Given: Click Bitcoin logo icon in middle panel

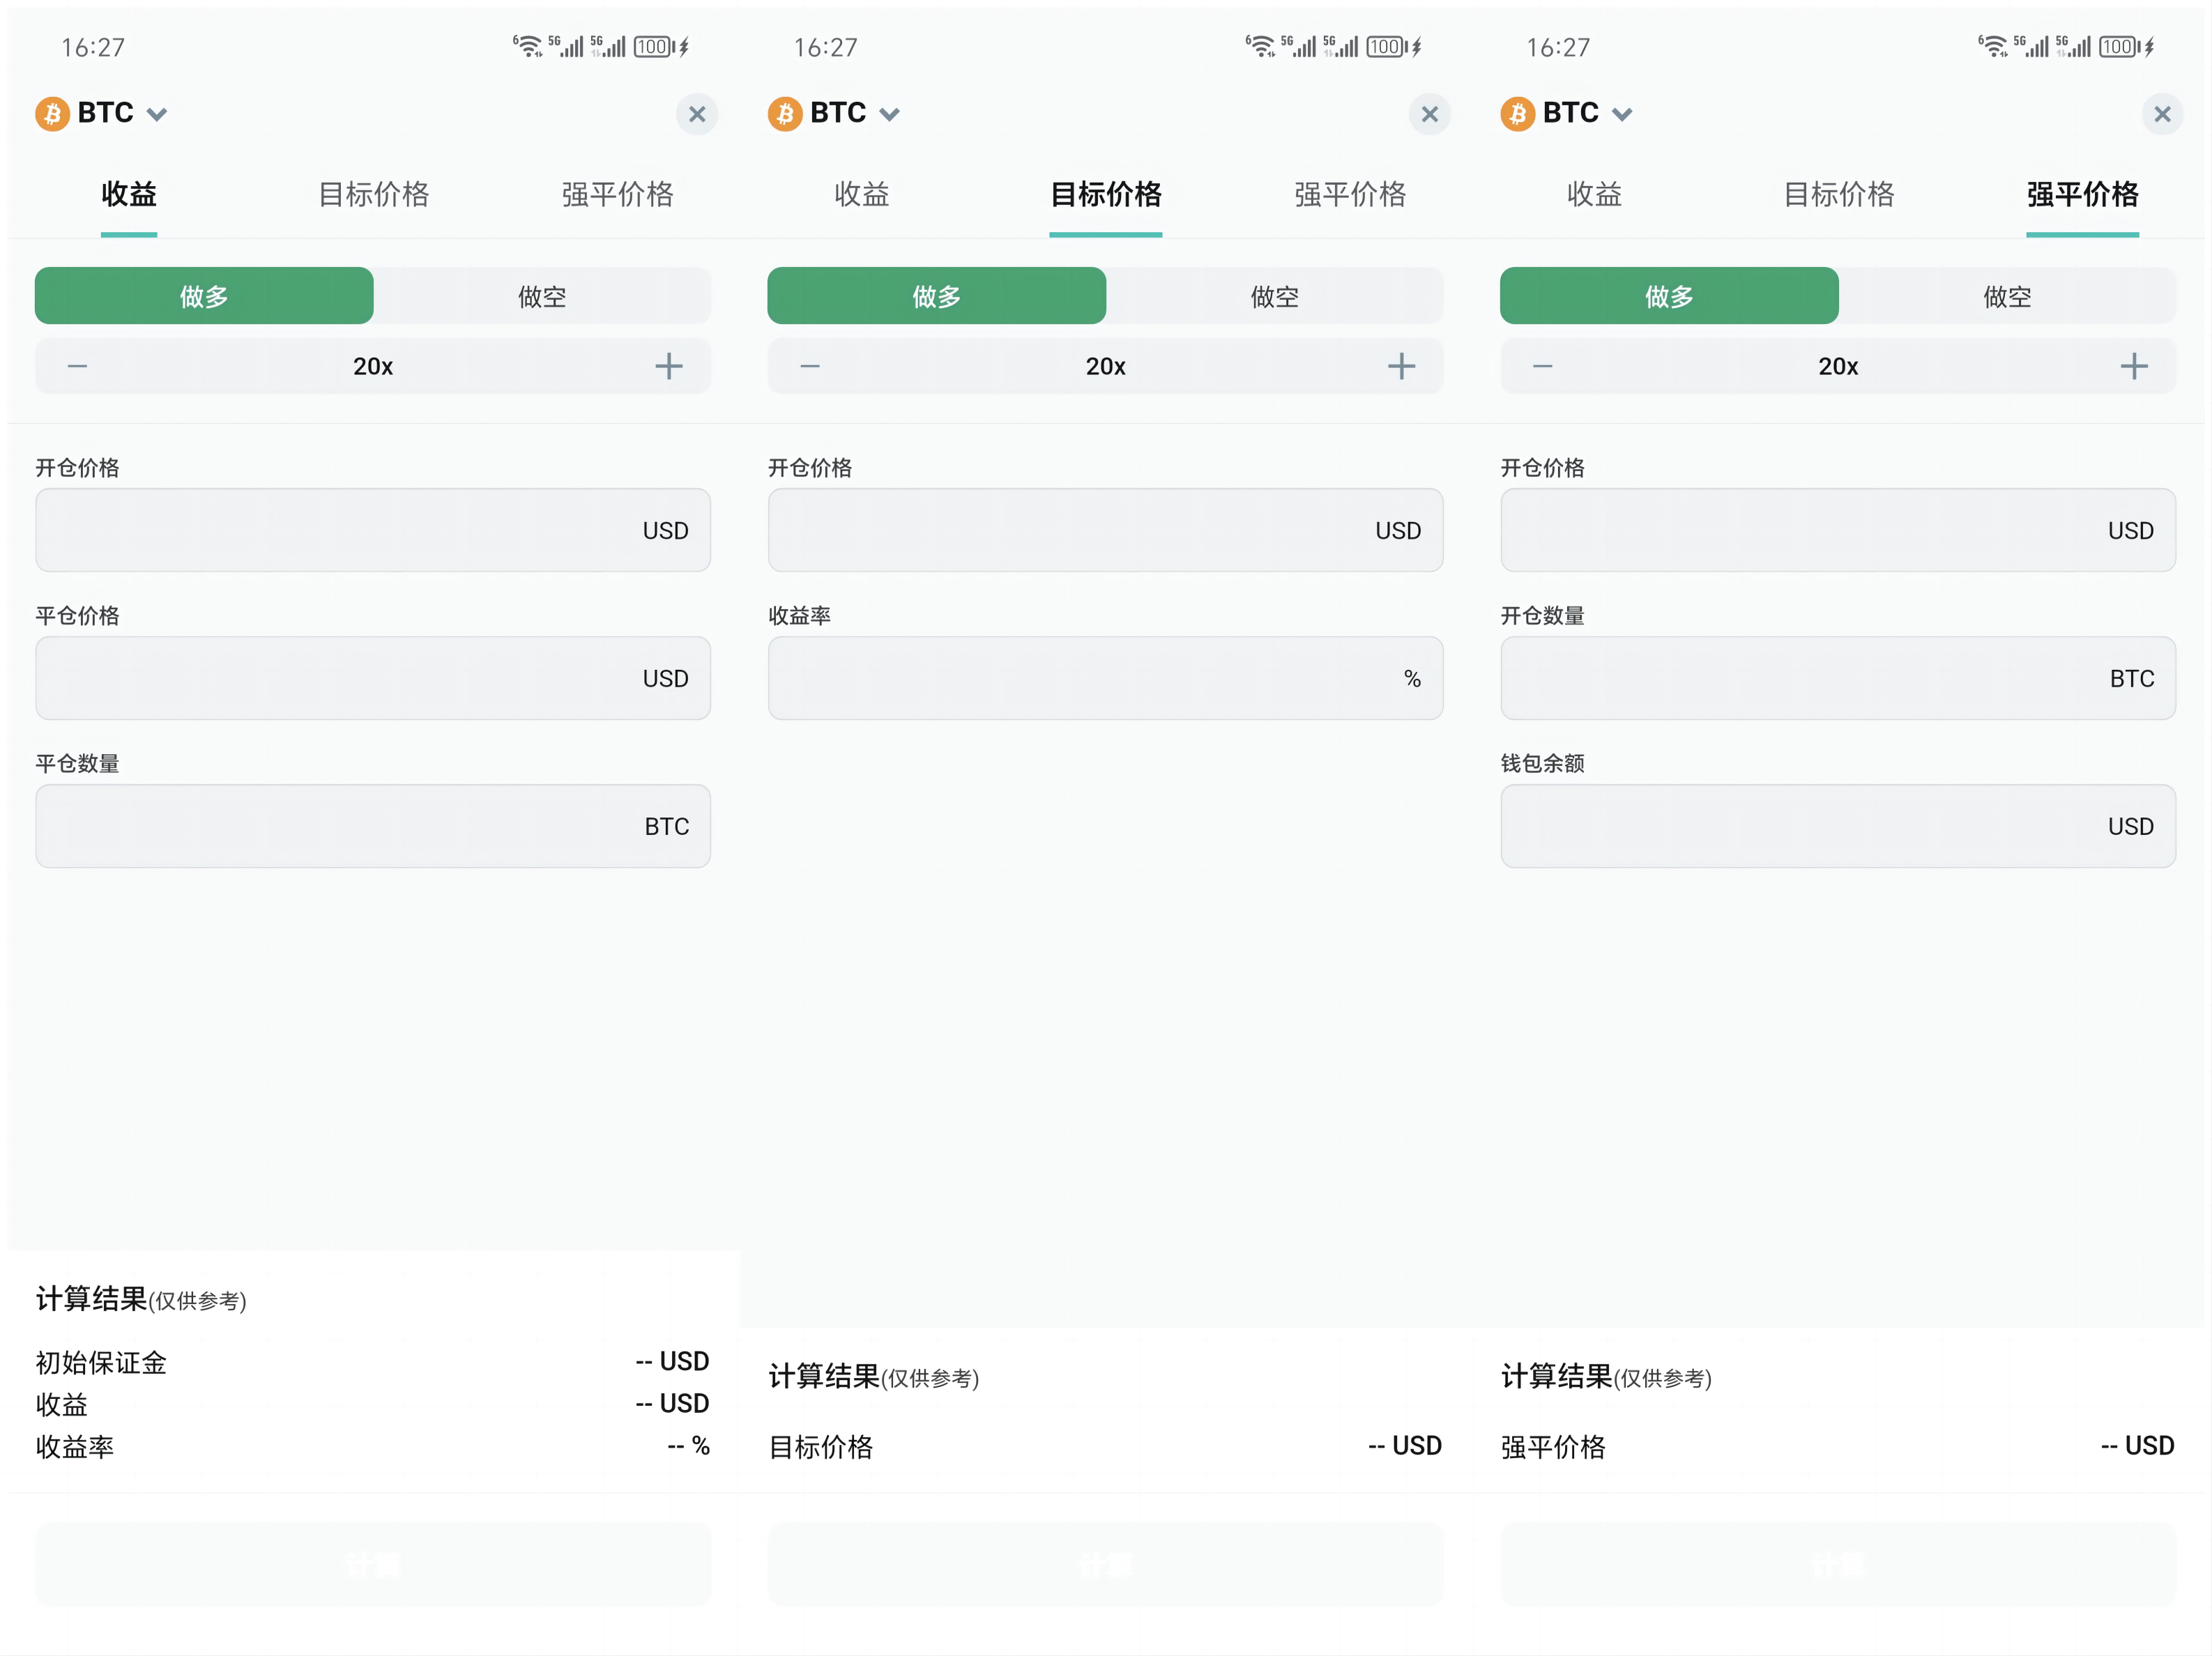Looking at the screenshot, I should pos(785,114).
